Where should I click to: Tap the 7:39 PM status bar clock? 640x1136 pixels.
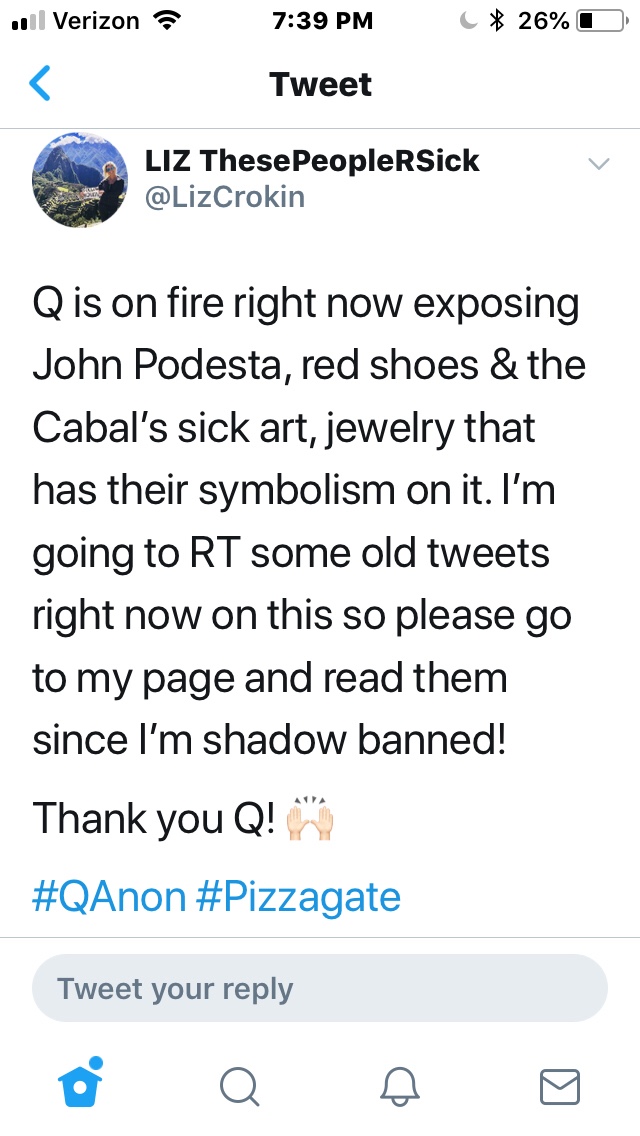(321, 21)
